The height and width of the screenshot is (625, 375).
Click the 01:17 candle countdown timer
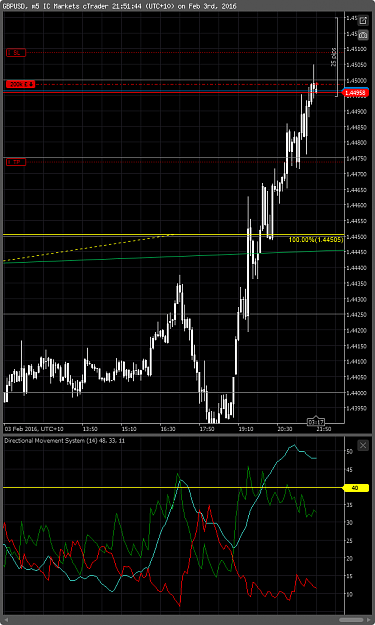pyautogui.click(x=316, y=422)
